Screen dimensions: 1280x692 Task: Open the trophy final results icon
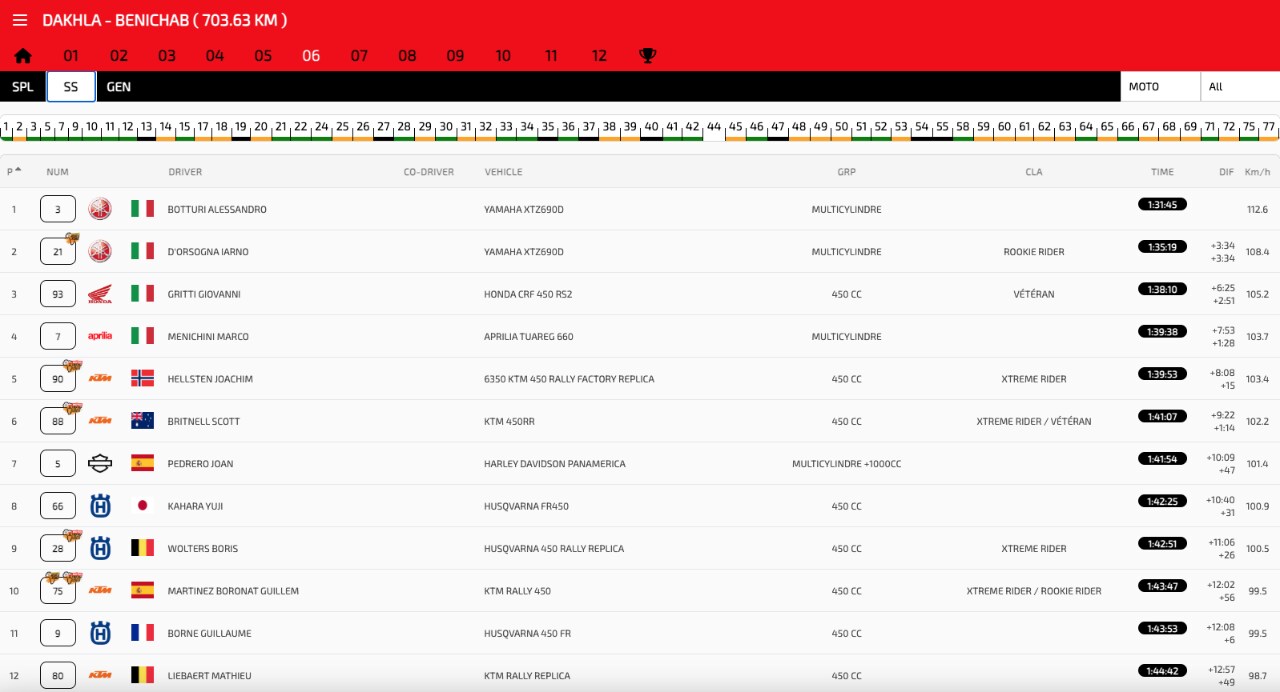click(648, 56)
